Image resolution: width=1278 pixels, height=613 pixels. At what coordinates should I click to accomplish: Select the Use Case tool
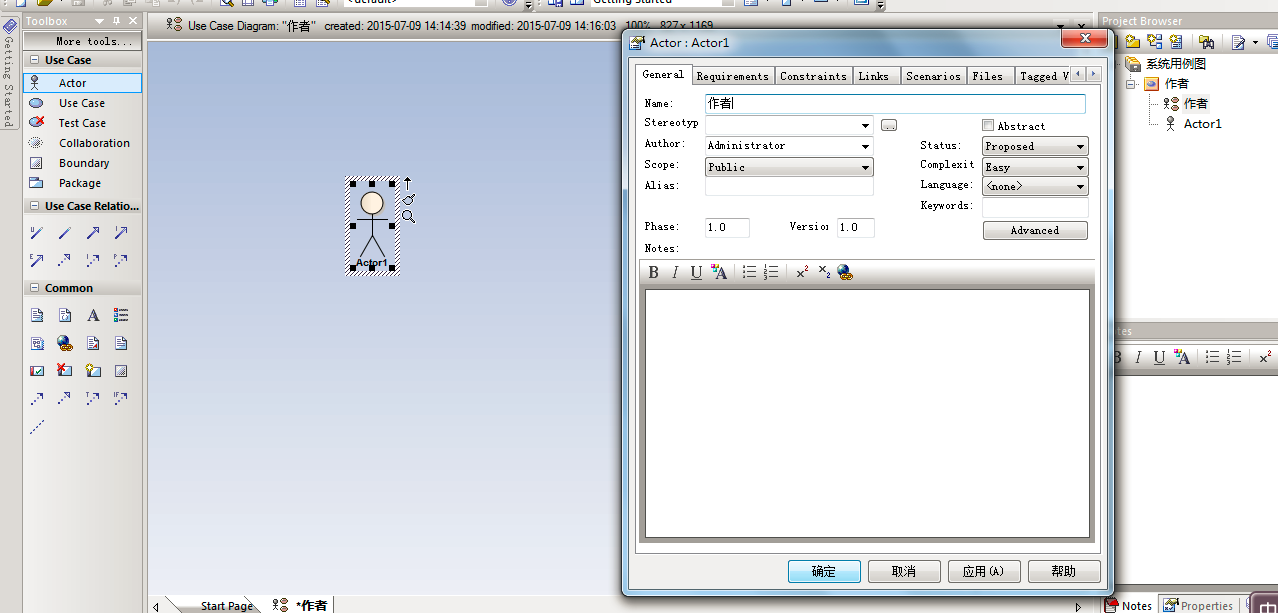[x=82, y=103]
